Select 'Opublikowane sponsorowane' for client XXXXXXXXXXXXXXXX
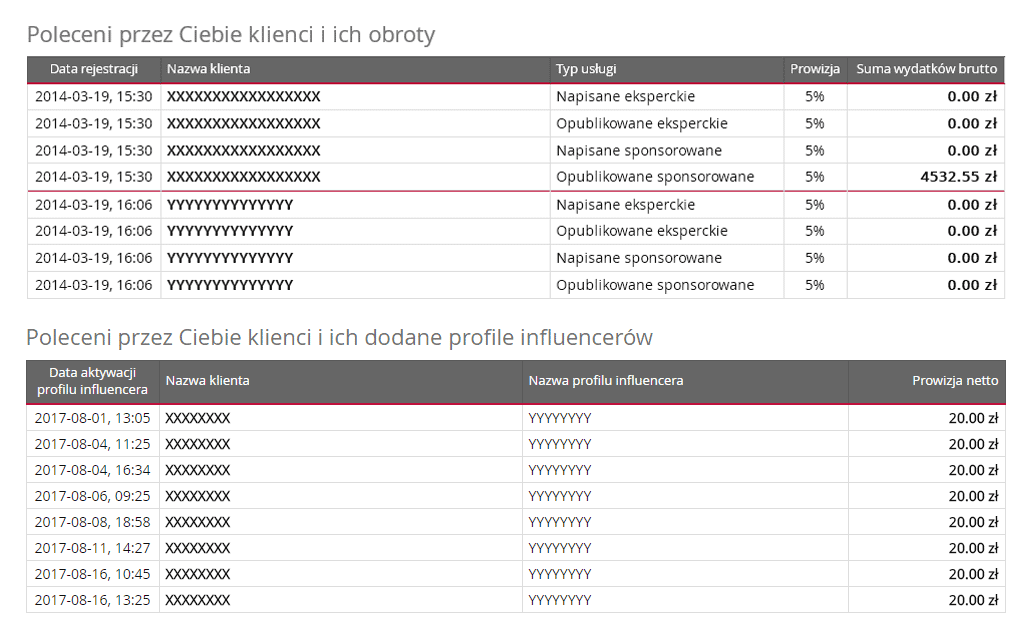 coord(655,177)
